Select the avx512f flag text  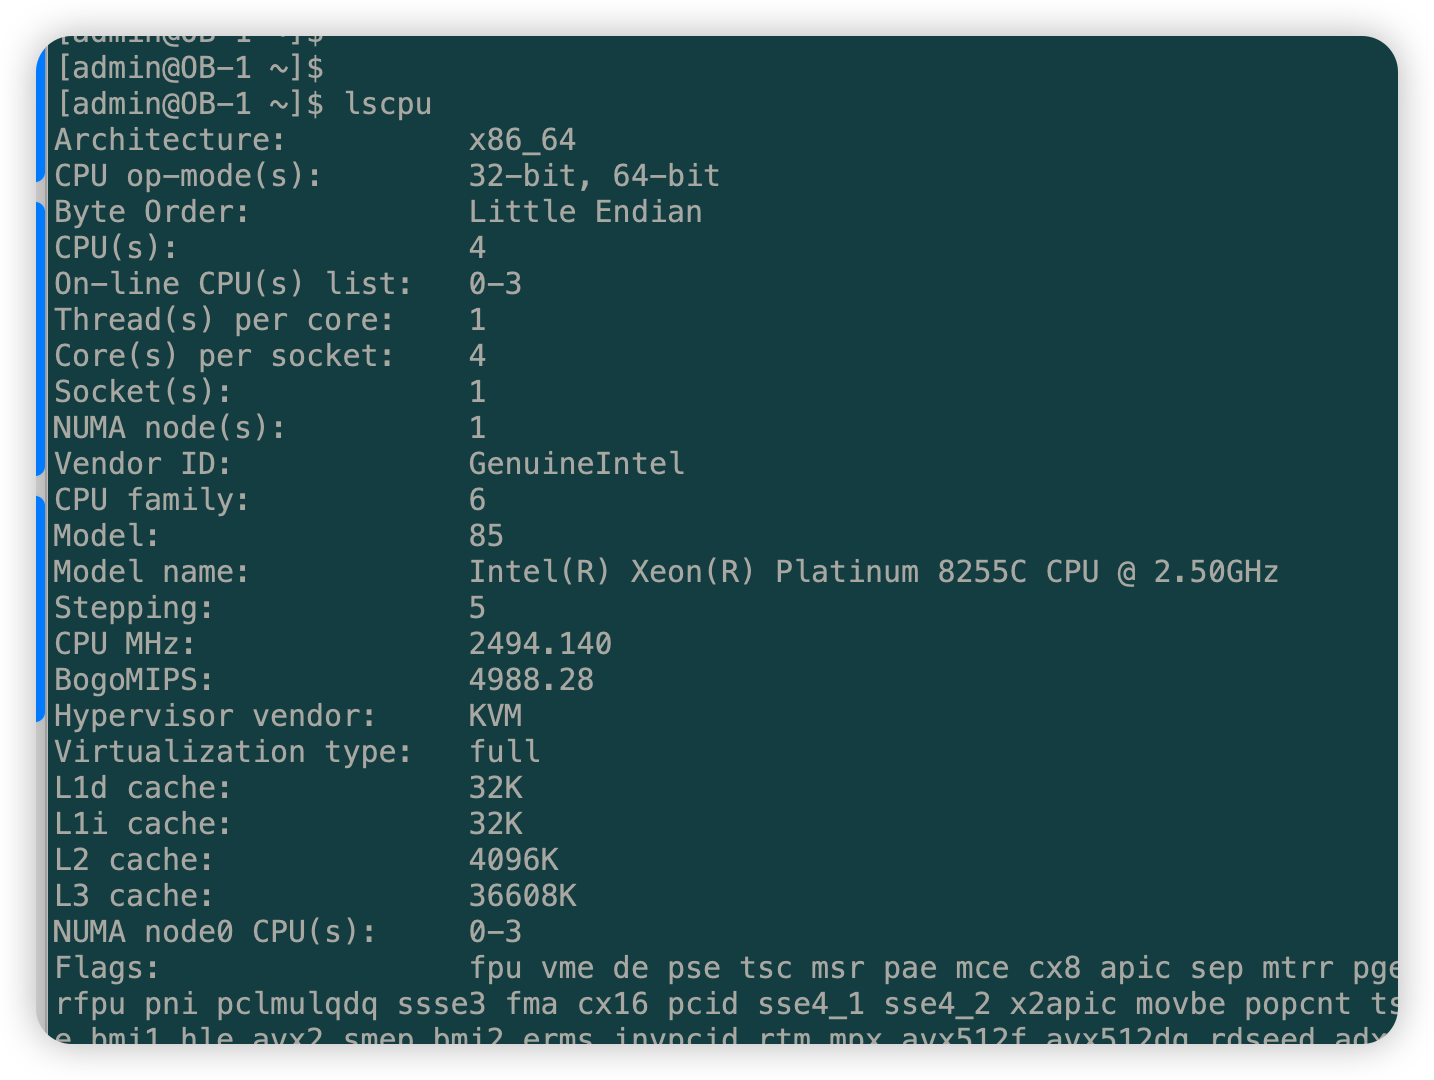pos(963,1037)
